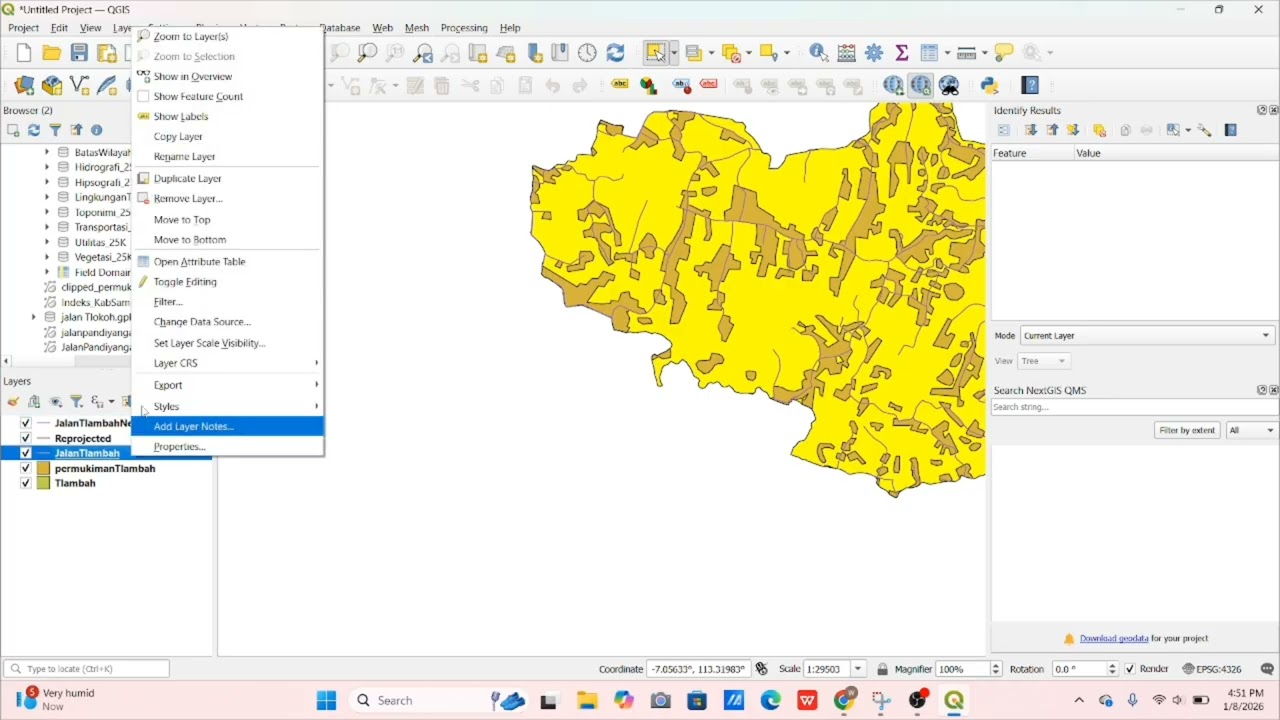Click the Browser filter funnel icon

pyautogui.click(x=55, y=130)
